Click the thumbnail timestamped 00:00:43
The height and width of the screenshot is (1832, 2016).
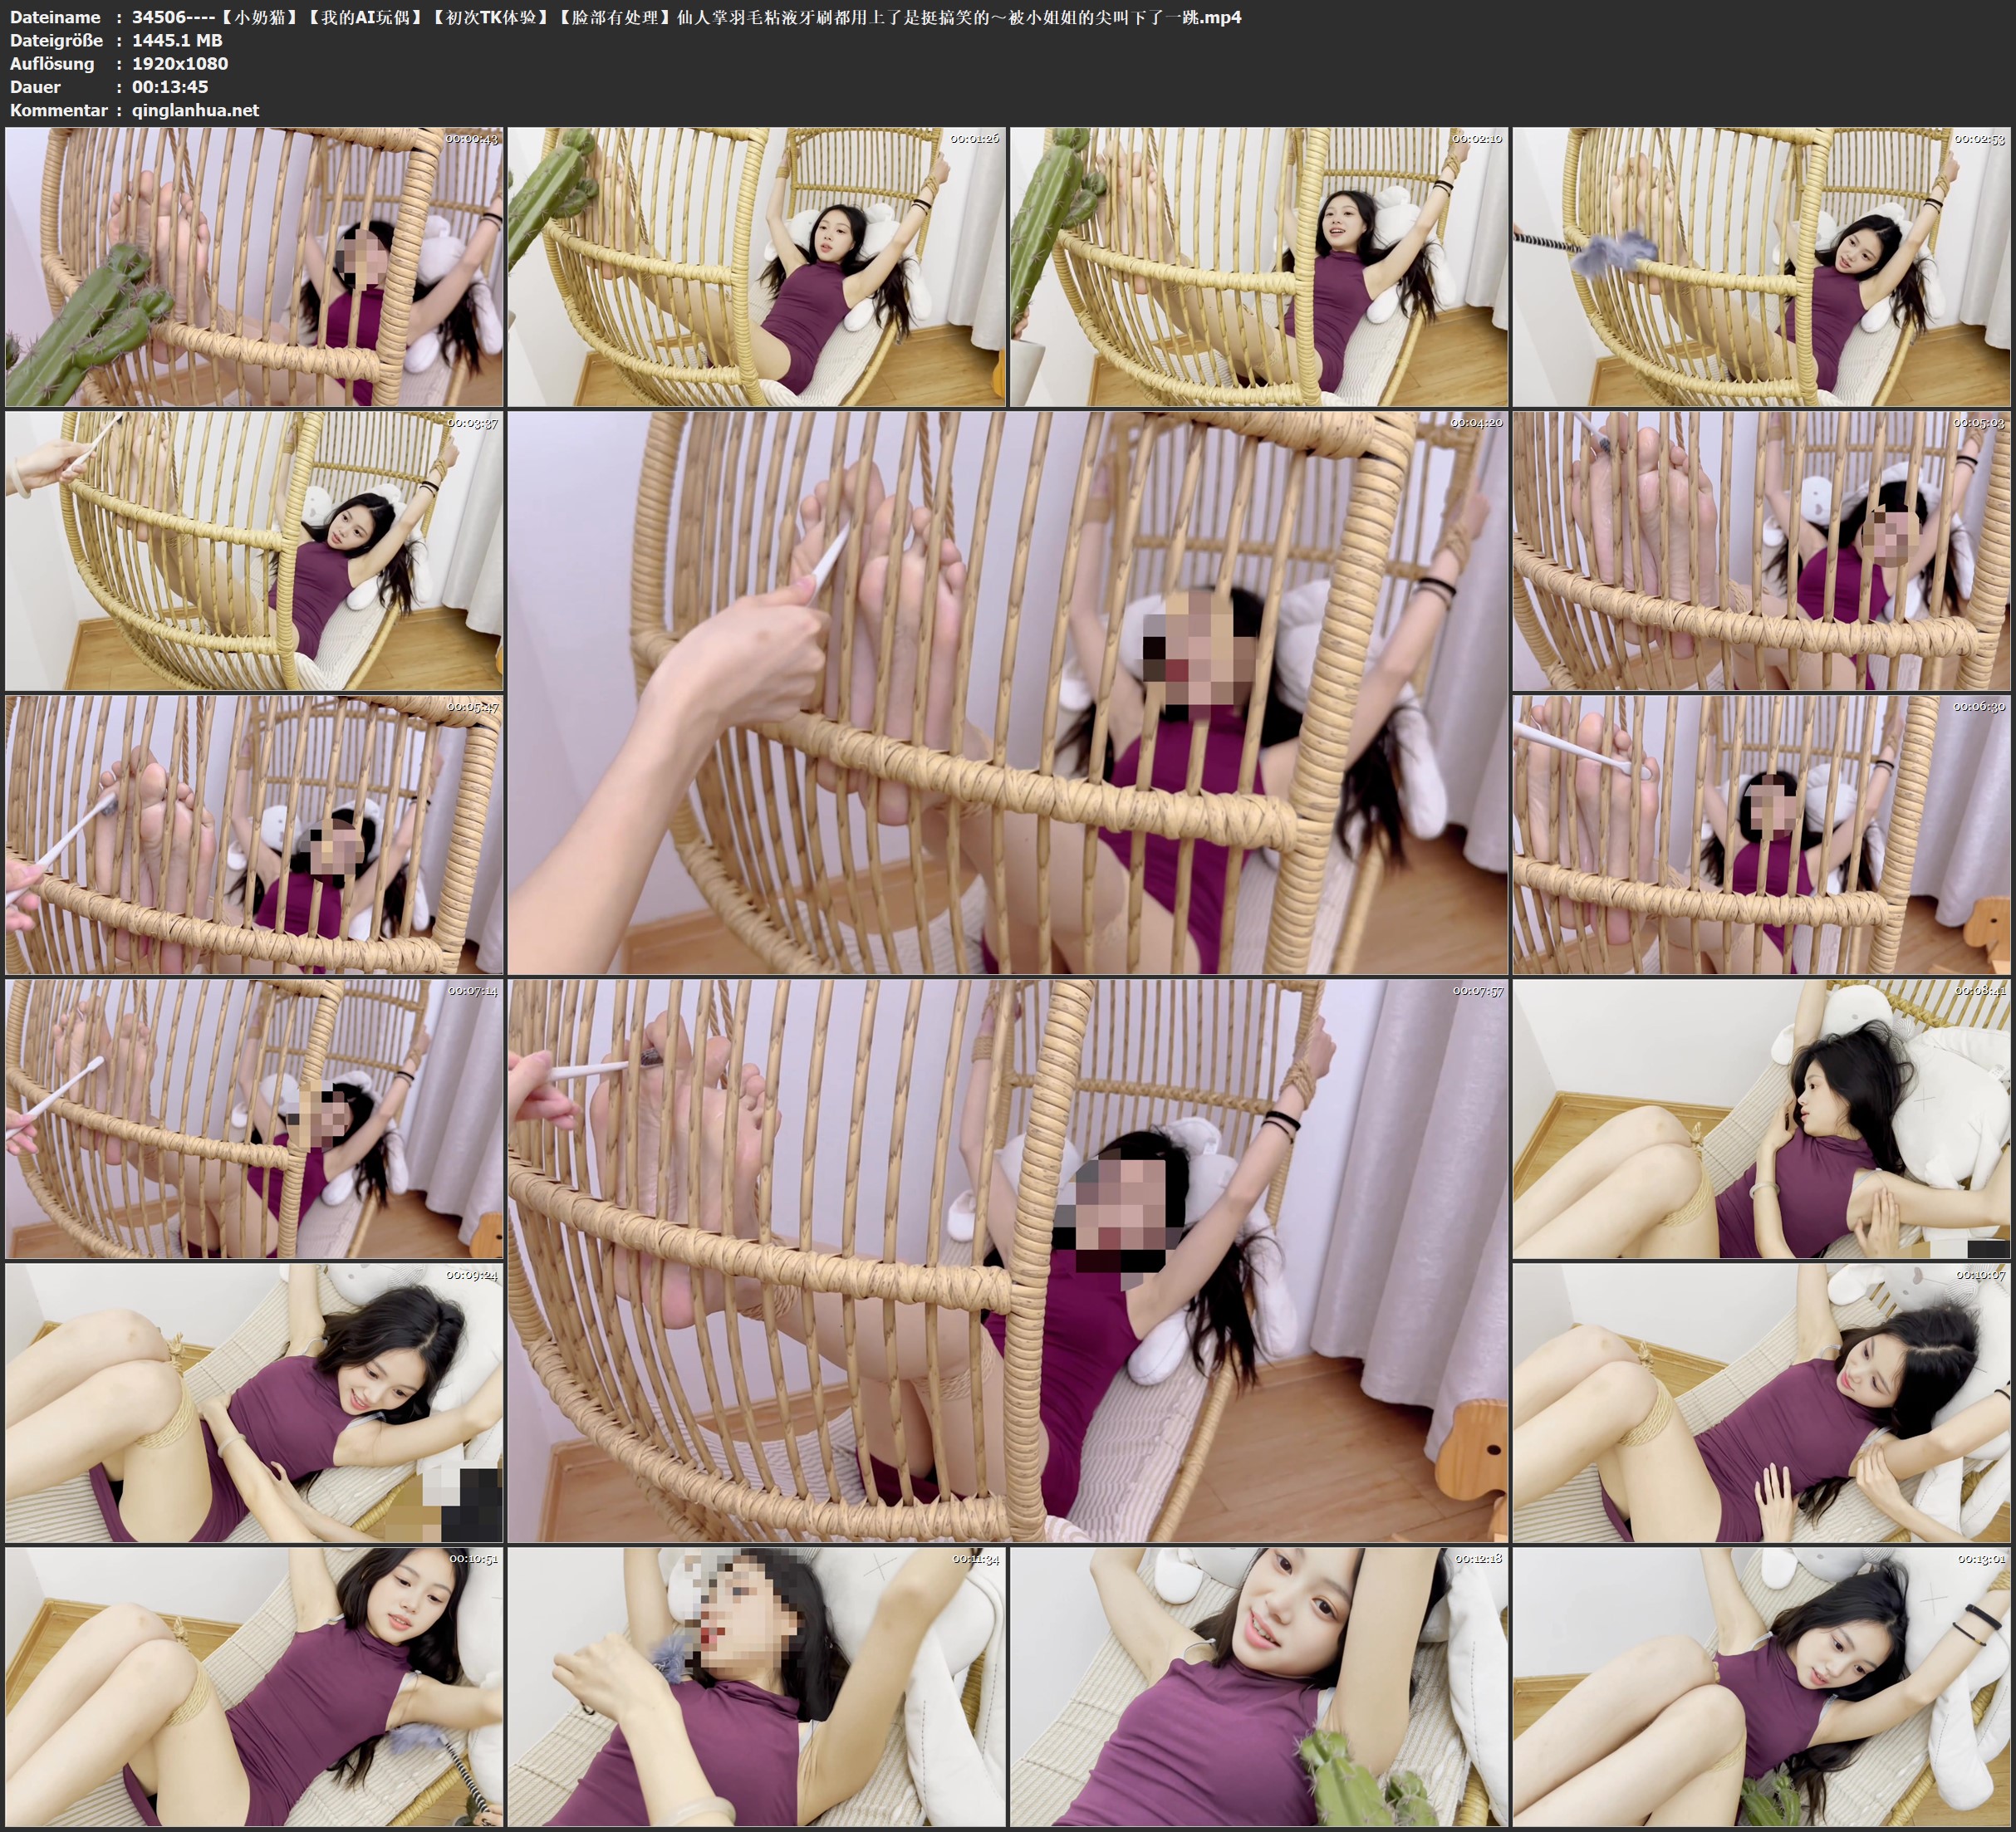click(254, 267)
